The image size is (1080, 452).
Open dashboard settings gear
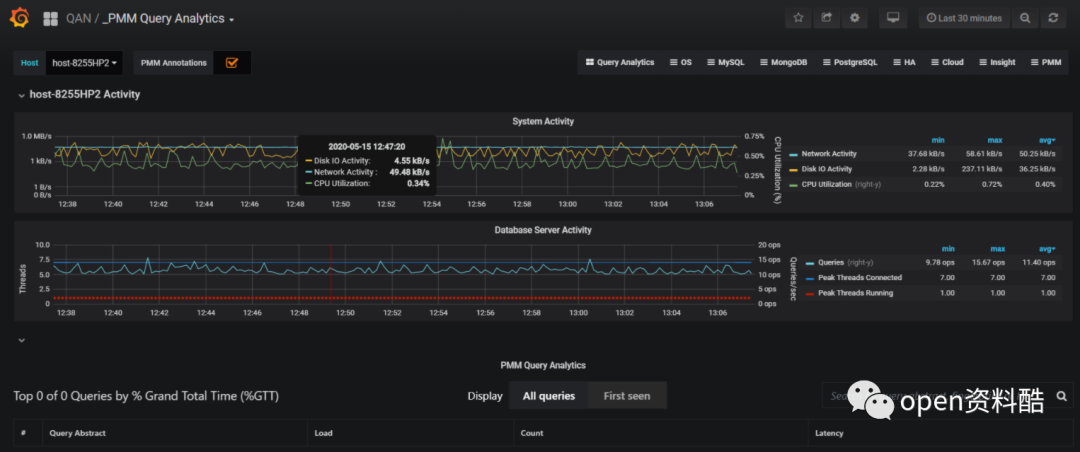[855, 18]
